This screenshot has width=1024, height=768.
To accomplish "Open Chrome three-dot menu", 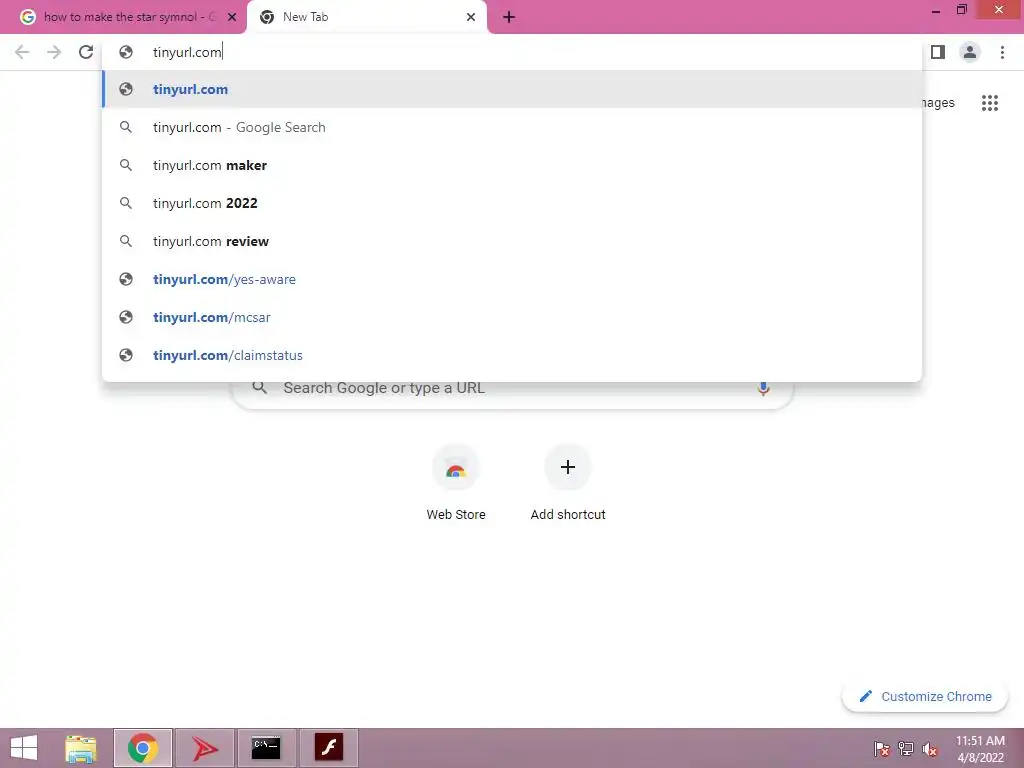I will tap(1002, 52).
